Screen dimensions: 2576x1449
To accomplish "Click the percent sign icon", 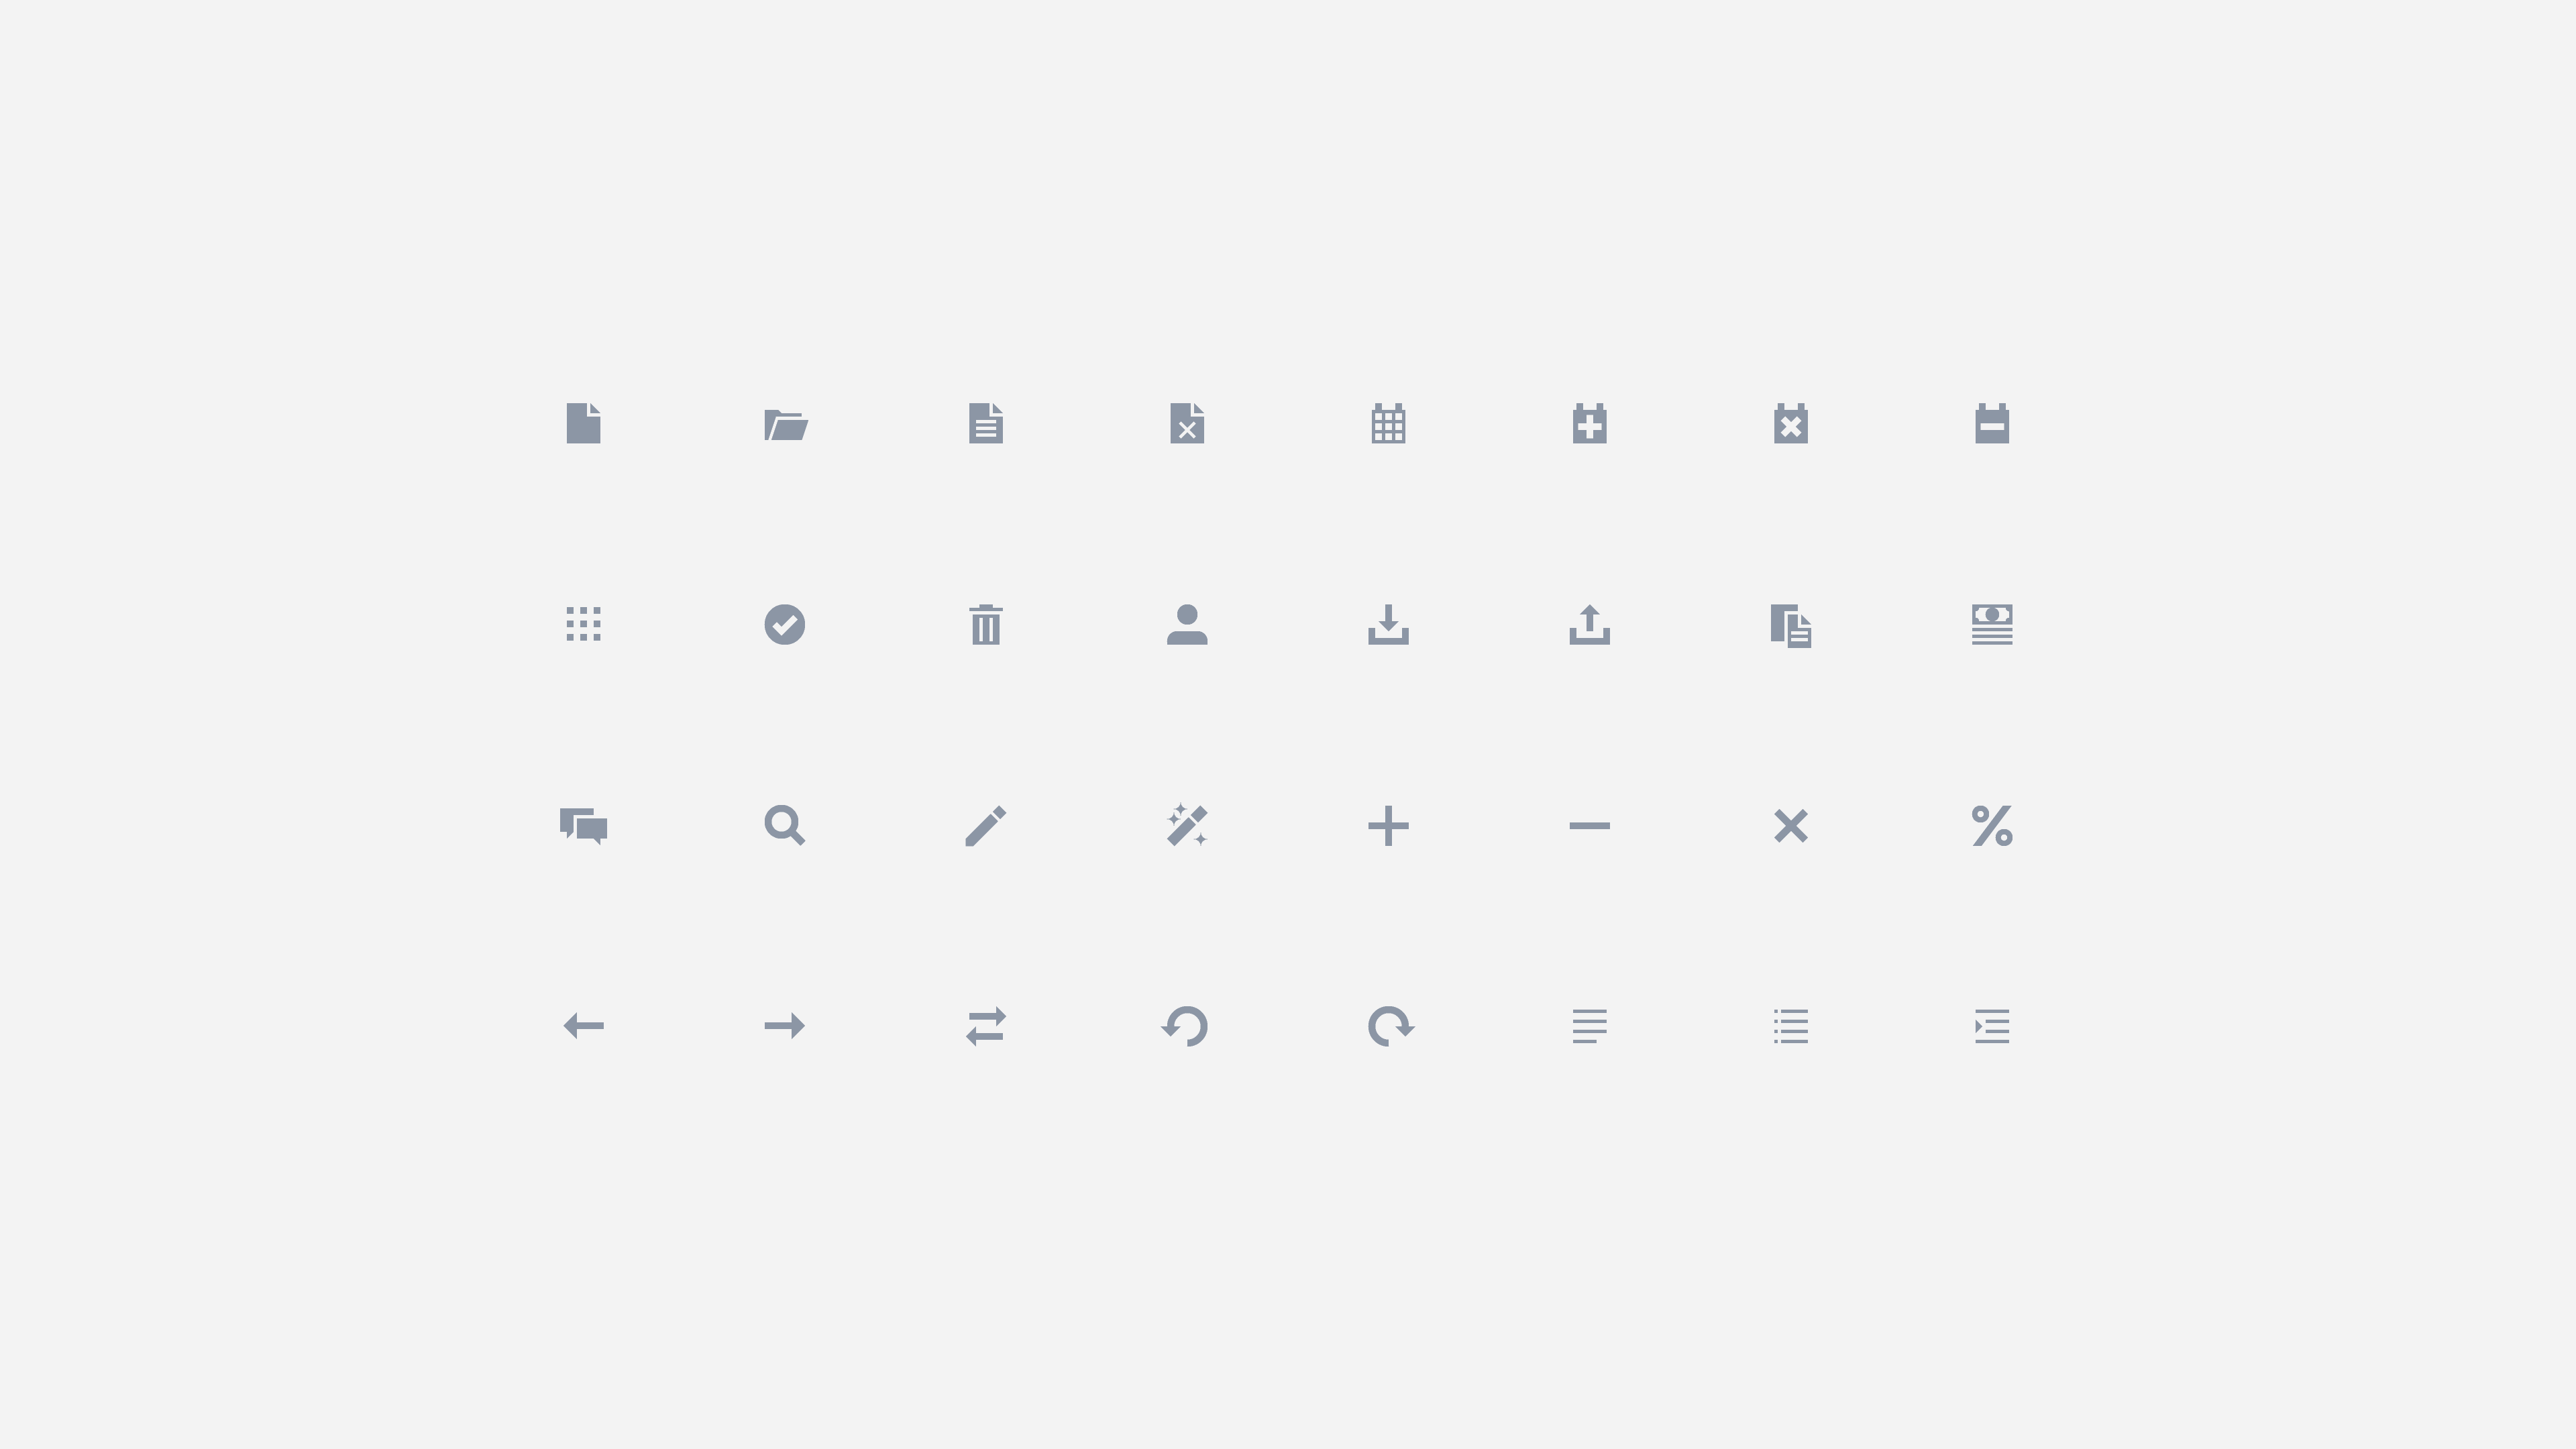I will (1992, 826).
